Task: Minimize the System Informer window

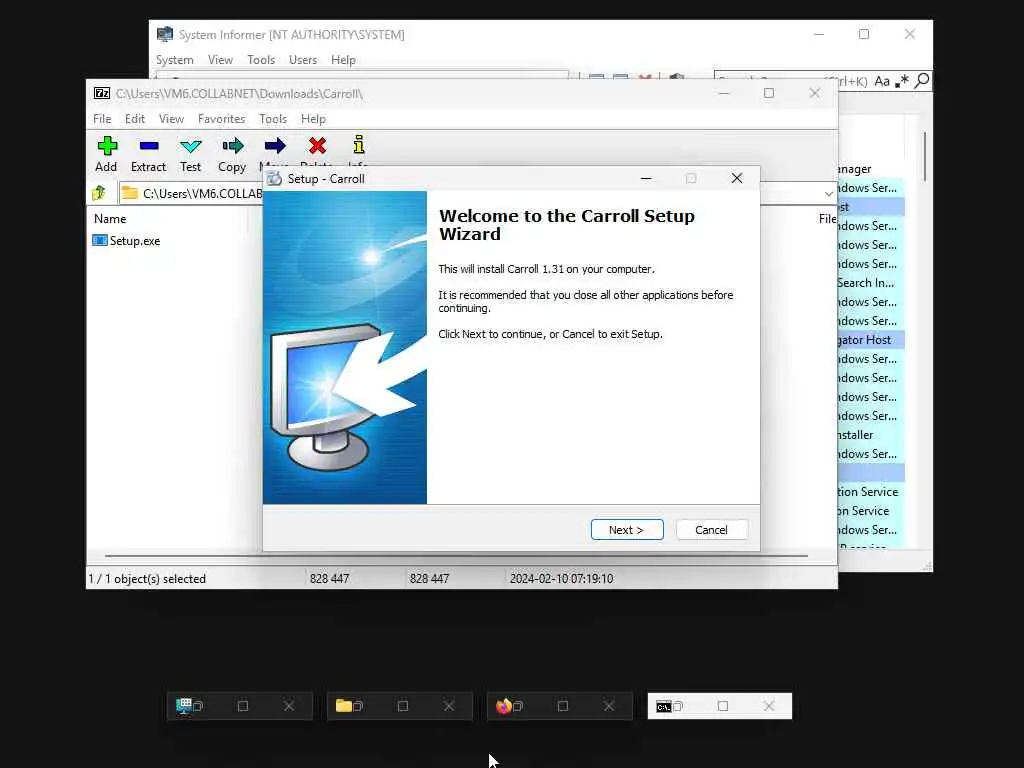Action: (x=819, y=34)
